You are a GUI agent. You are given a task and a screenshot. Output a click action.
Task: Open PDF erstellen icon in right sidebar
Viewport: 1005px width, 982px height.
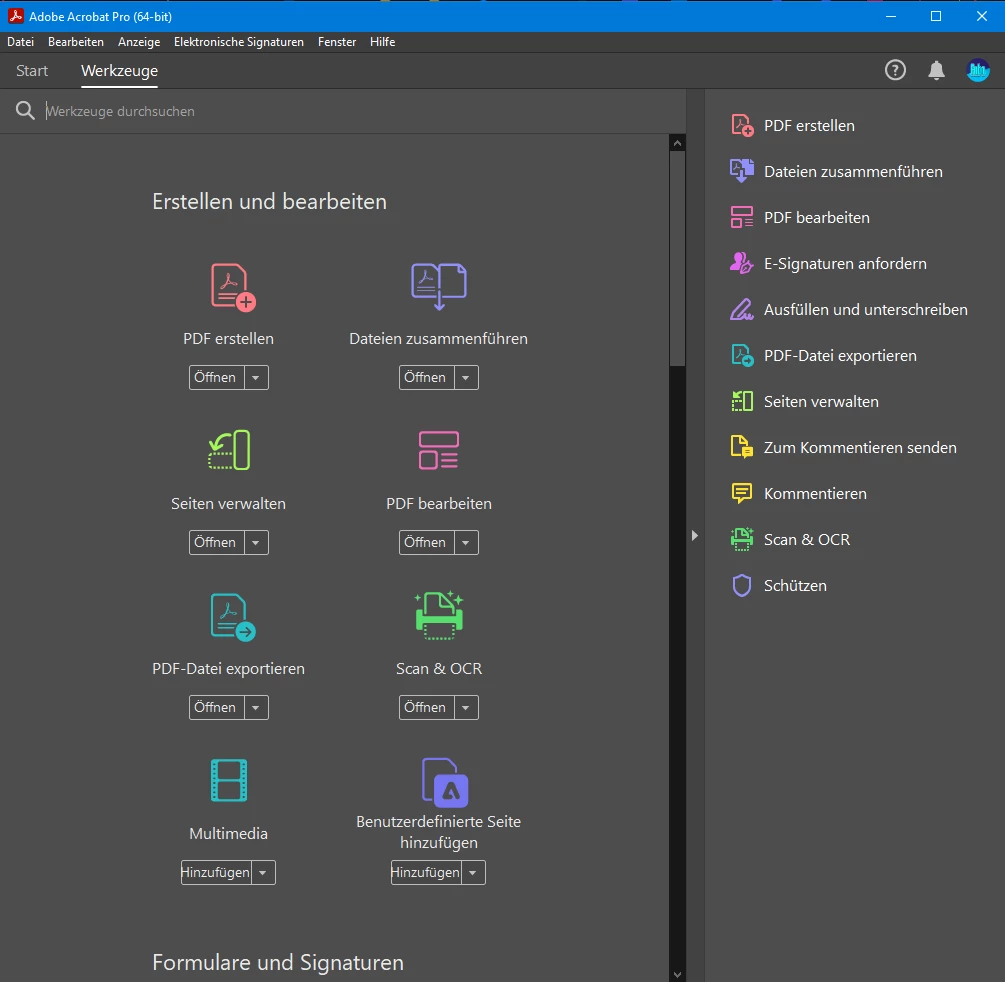tap(742, 126)
